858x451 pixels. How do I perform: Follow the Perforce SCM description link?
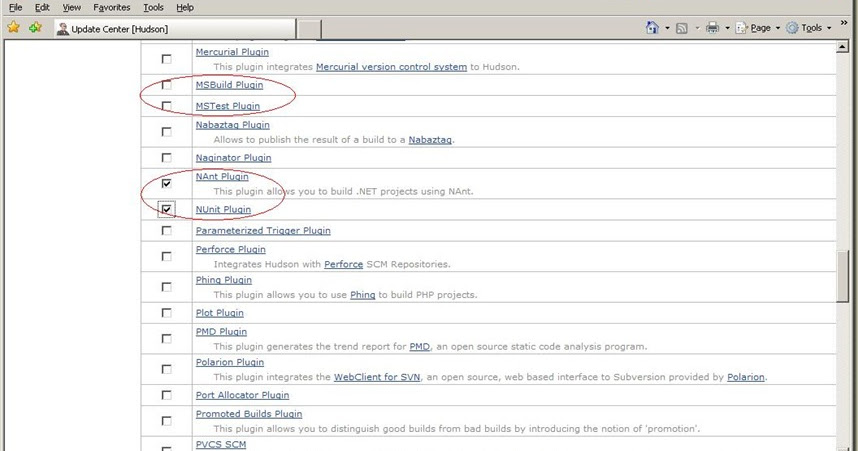click(x=344, y=264)
